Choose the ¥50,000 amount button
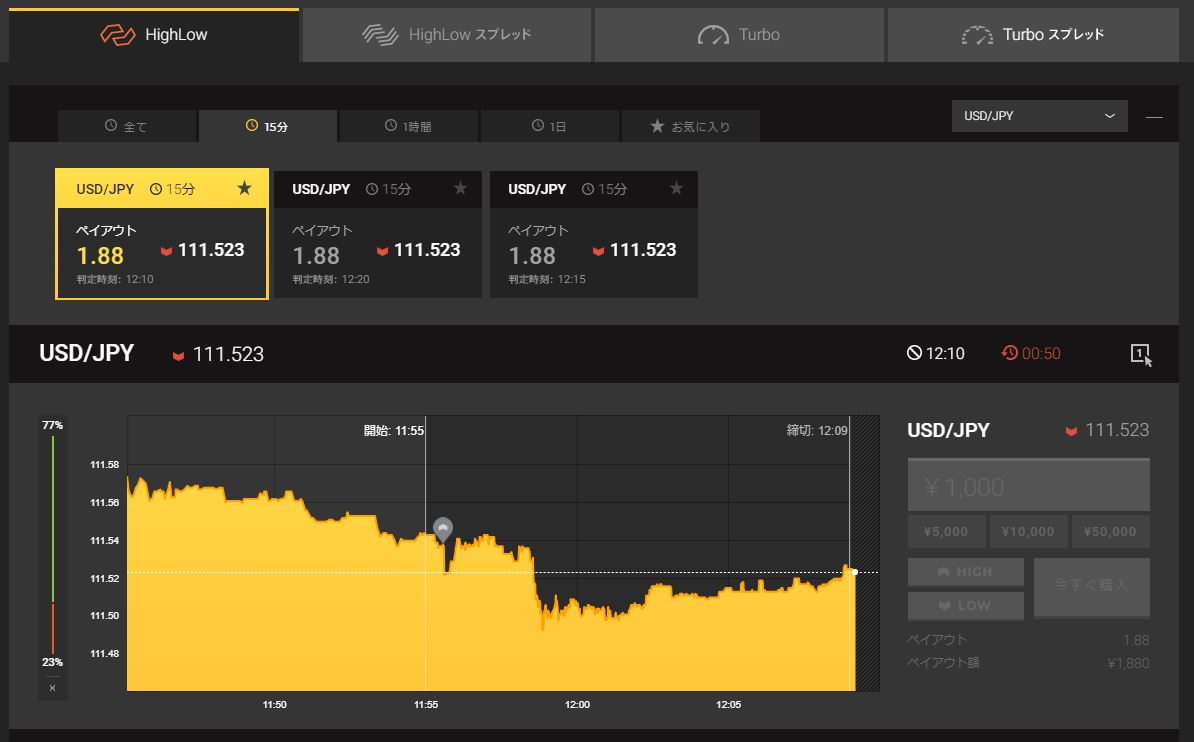 pyautogui.click(x=1110, y=532)
